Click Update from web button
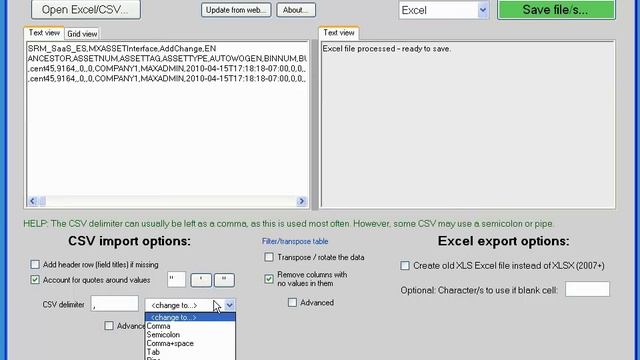 (236, 10)
